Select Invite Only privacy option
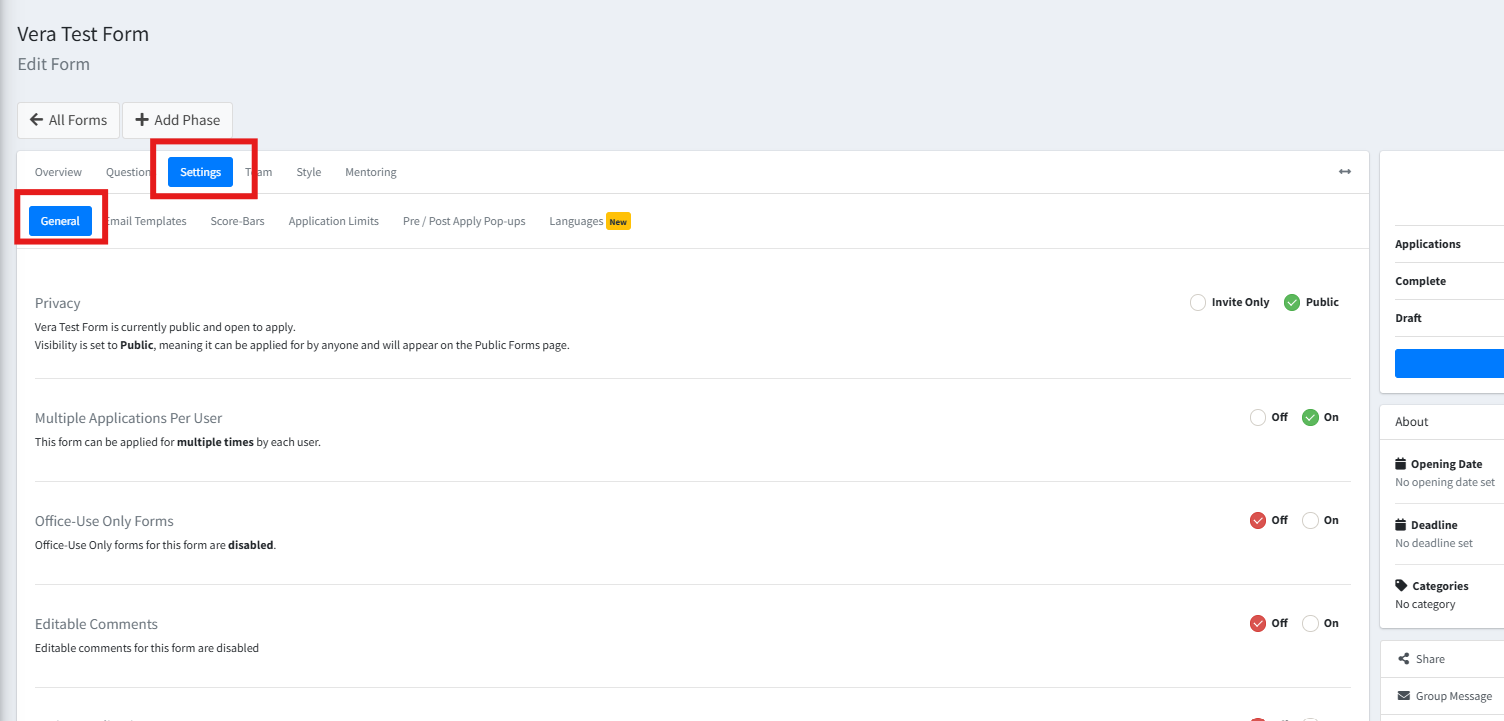1504x721 pixels. 1198,302
